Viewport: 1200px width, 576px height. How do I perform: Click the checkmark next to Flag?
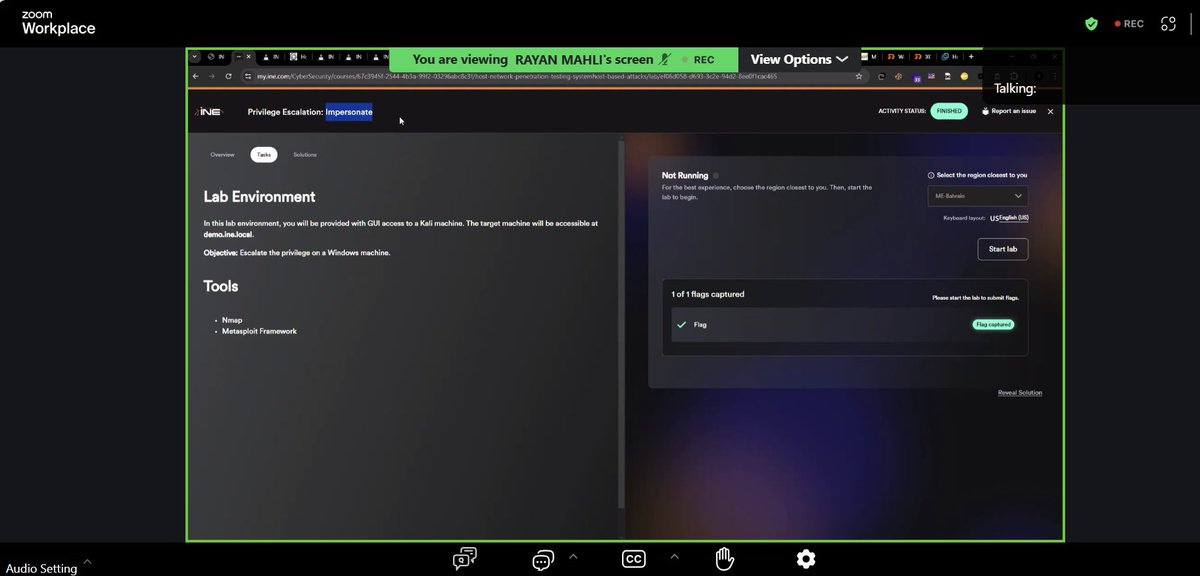[682, 325]
